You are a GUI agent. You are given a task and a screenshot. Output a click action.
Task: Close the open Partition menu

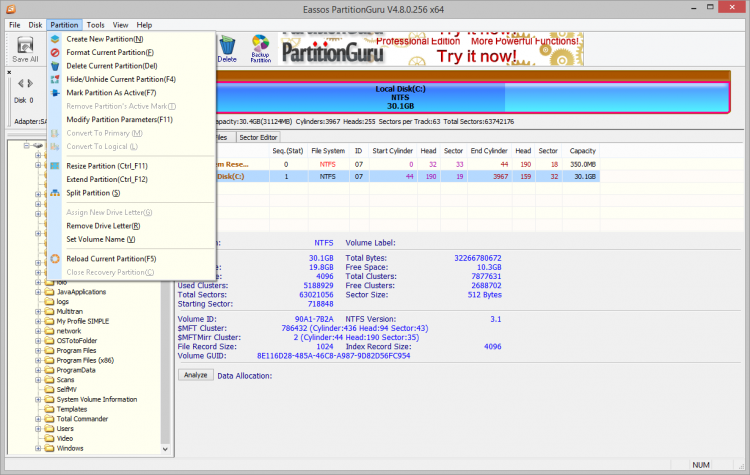tap(64, 25)
